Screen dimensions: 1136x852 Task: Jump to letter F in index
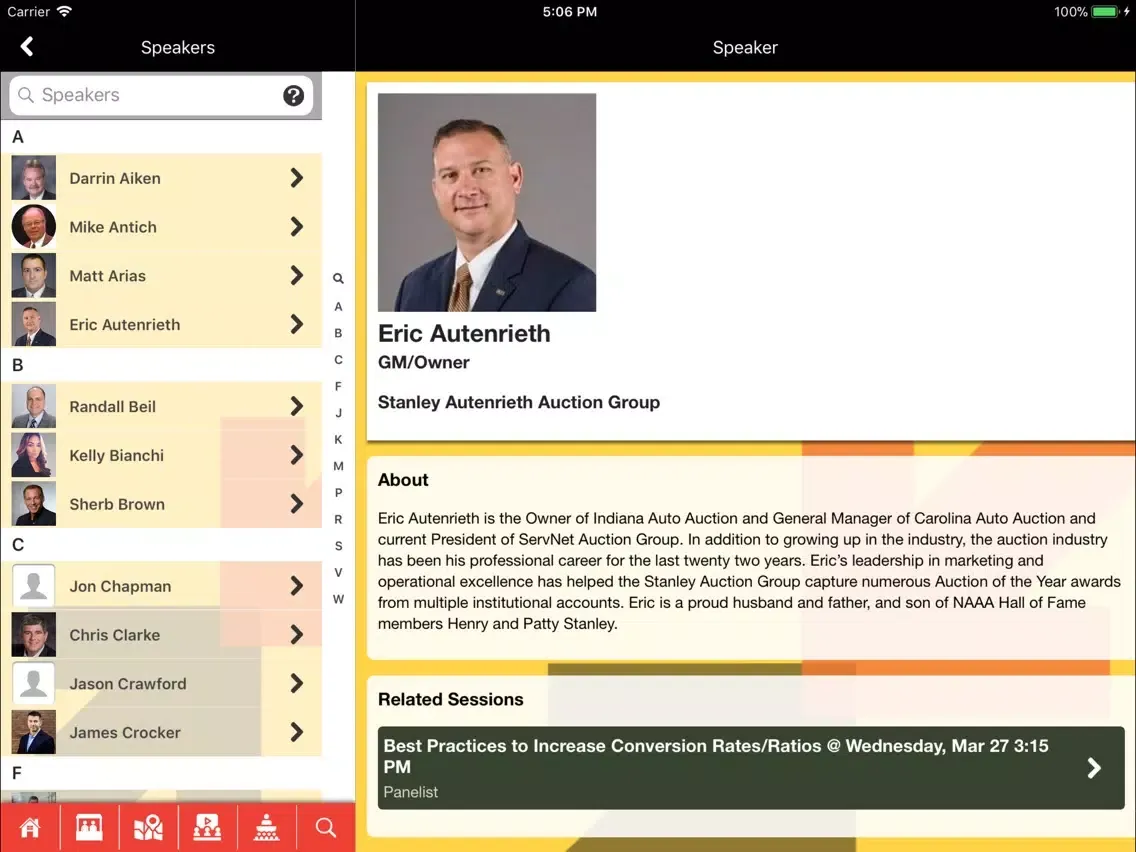click(338, 386)
